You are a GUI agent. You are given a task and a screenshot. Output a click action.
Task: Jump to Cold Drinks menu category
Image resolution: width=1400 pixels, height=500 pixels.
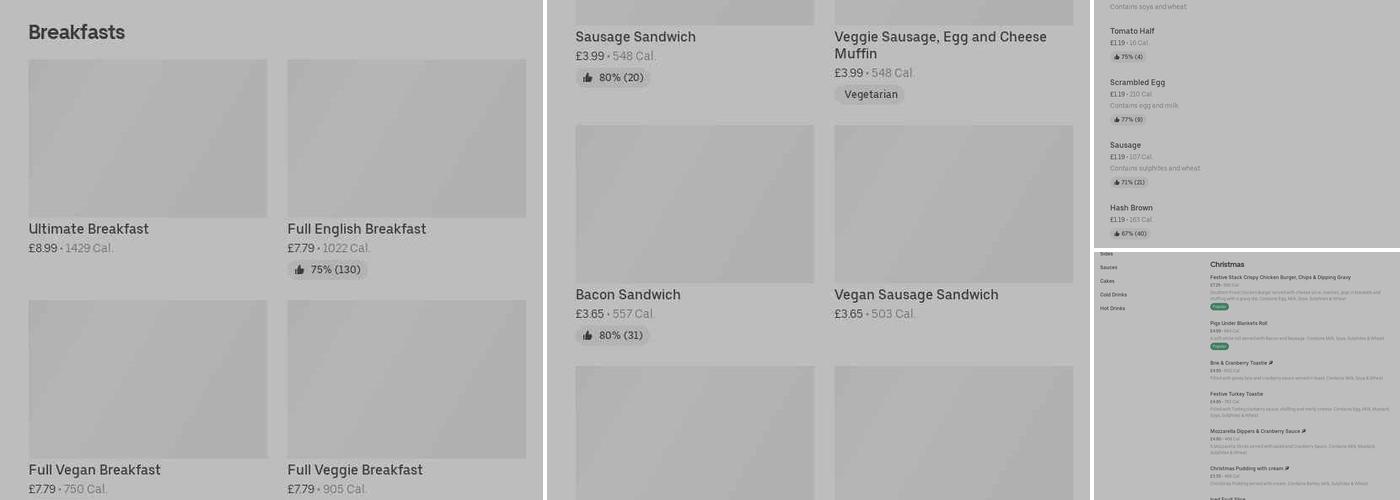[x=1113, y=295]
